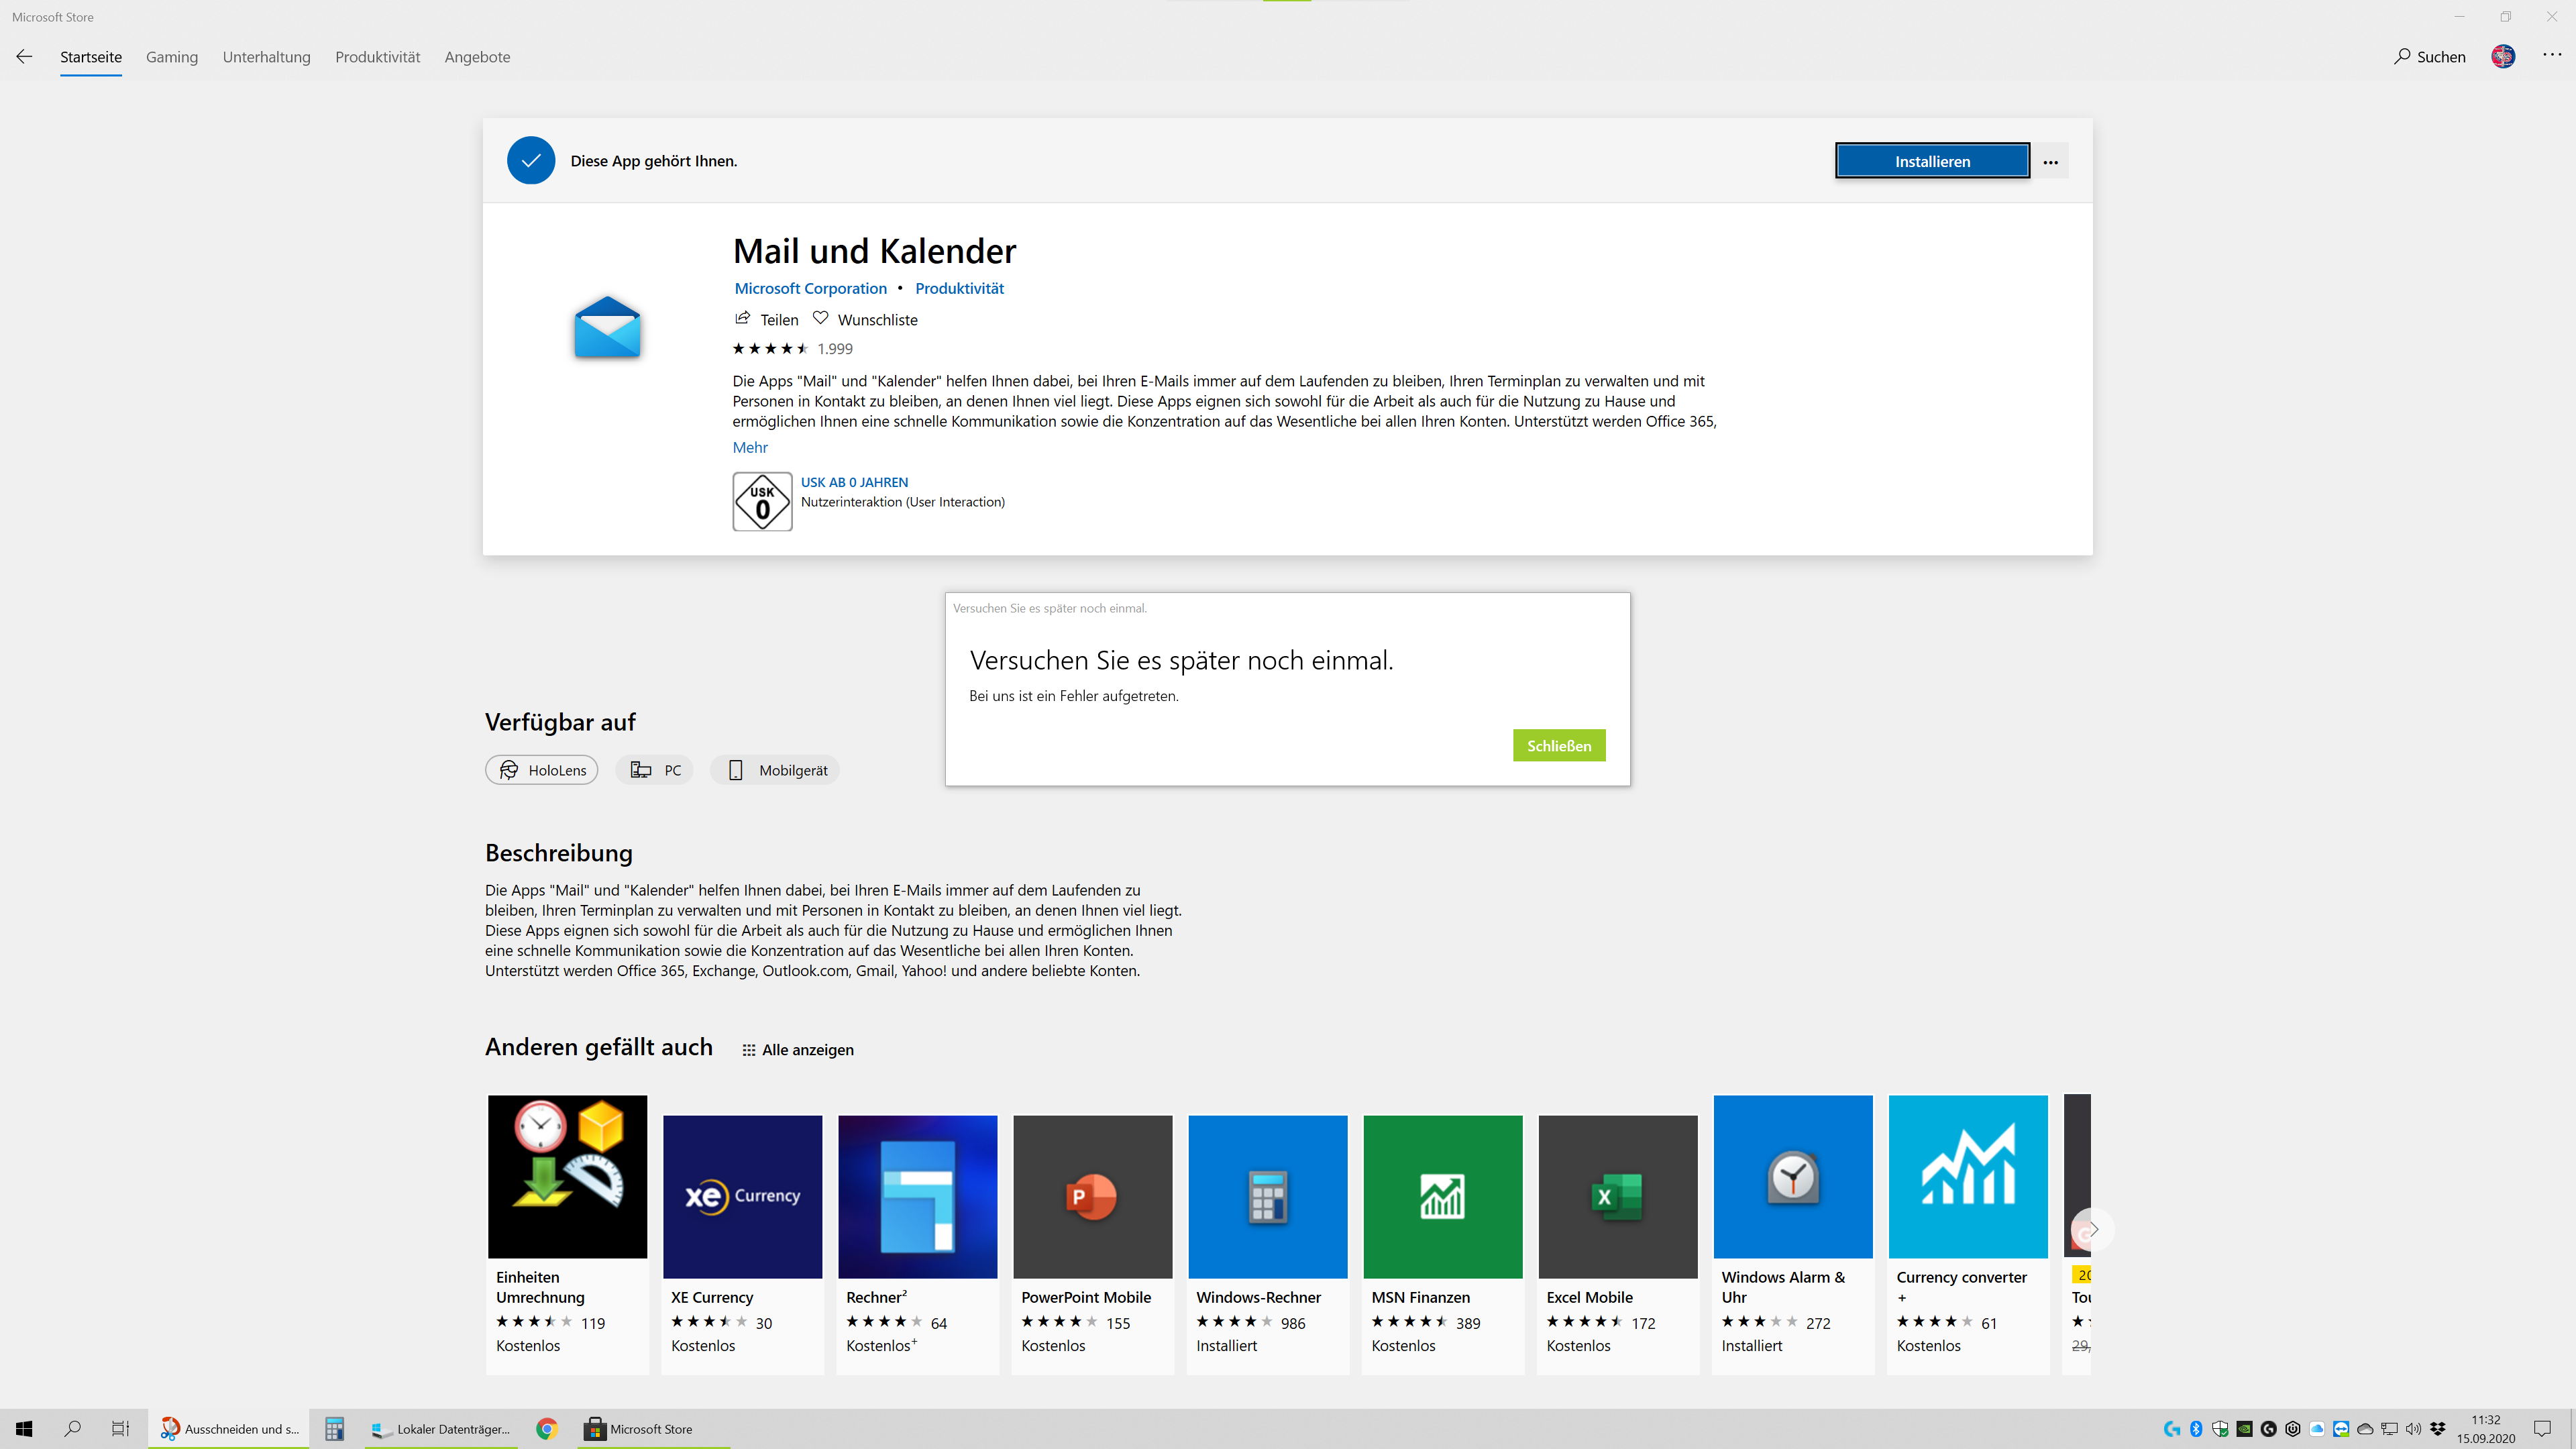The width and height of the screenshot is (2576, 1449).
Task: Click the Installieren button
Action: [x=1931, y=161]
